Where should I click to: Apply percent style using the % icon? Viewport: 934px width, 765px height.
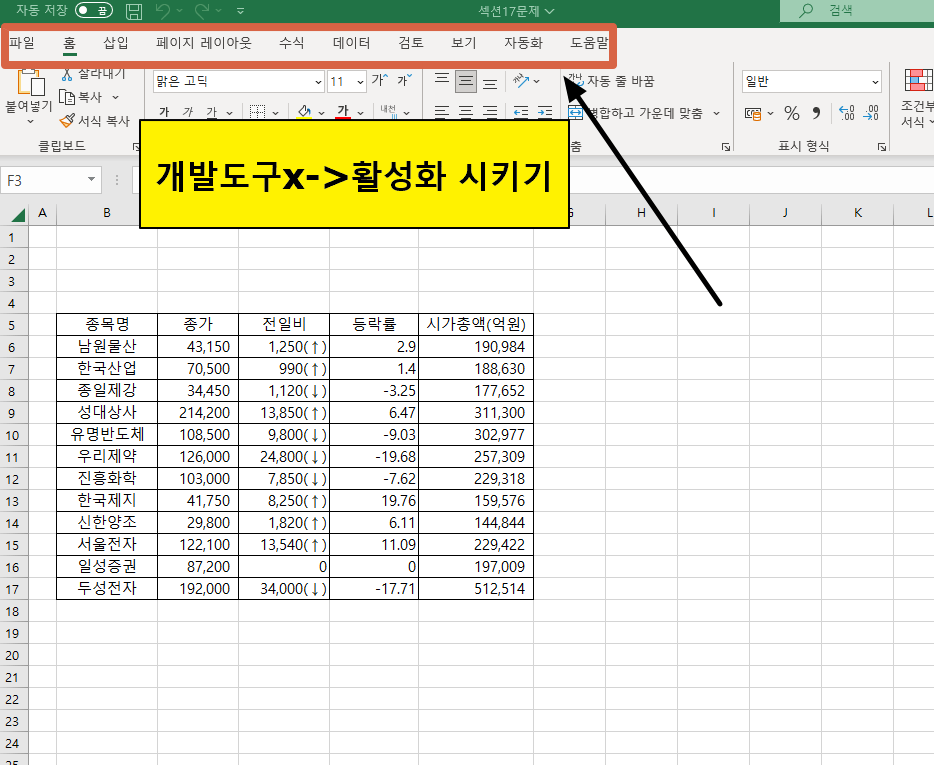791,114
